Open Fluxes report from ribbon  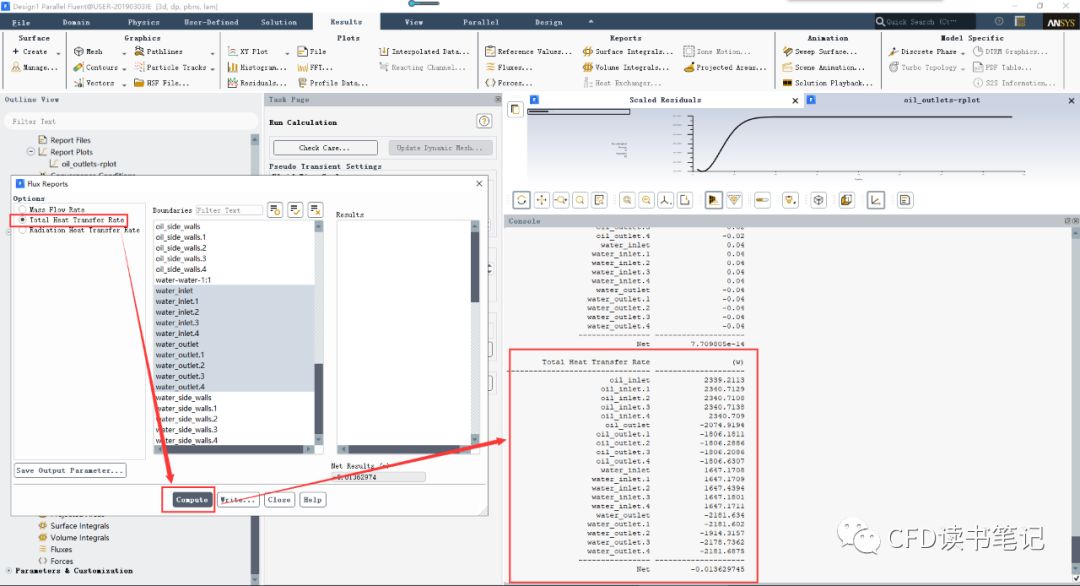tap(509, 67)
